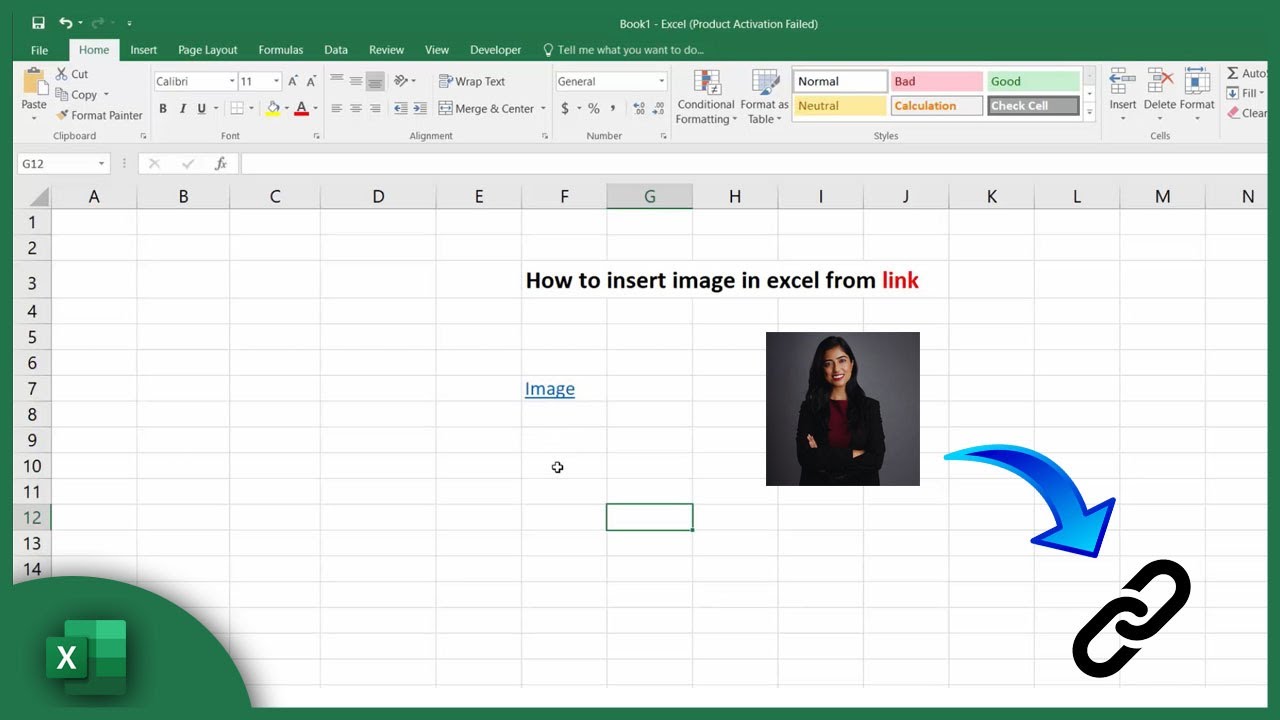Click Format cells icon

(x=1197, y=82)
